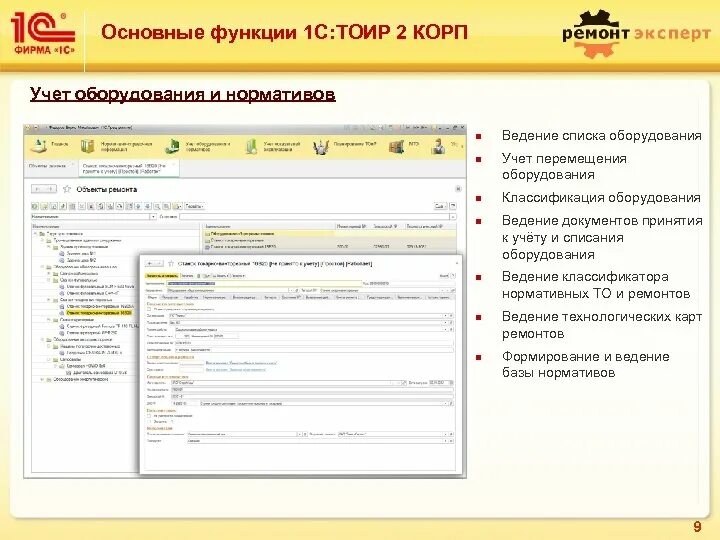Viewport: 720px width, 540px height.
Task: Open Нормативно-справочная информация section icon
Action: tap(87, 146)
